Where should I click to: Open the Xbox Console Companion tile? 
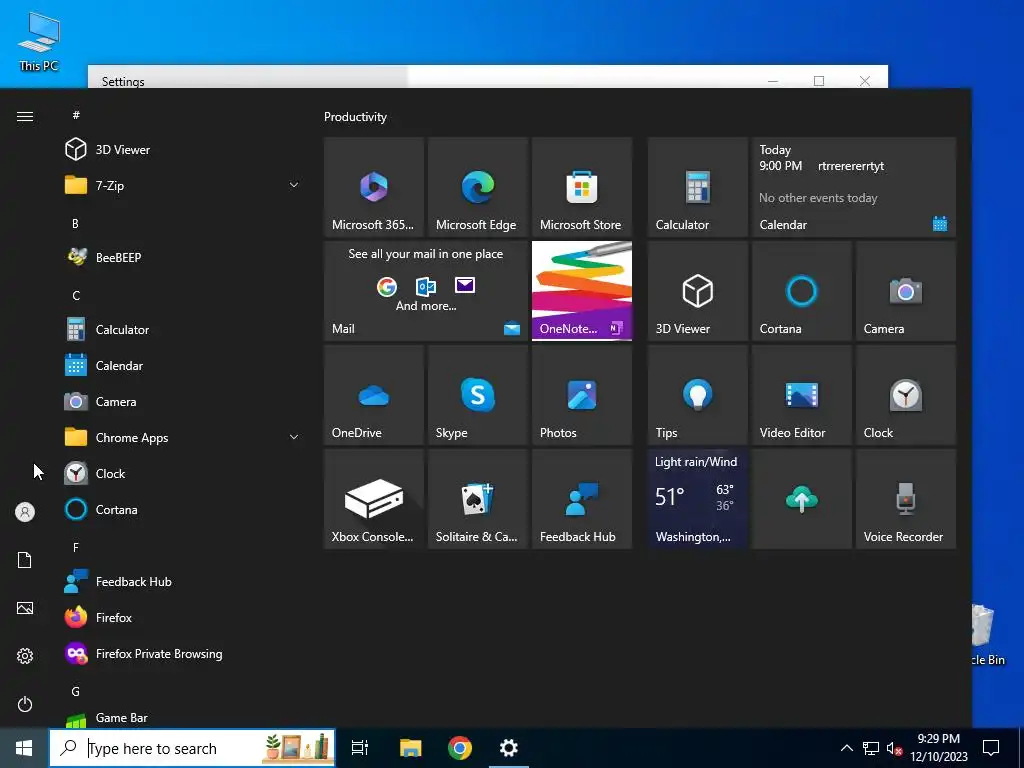point(374,499)
